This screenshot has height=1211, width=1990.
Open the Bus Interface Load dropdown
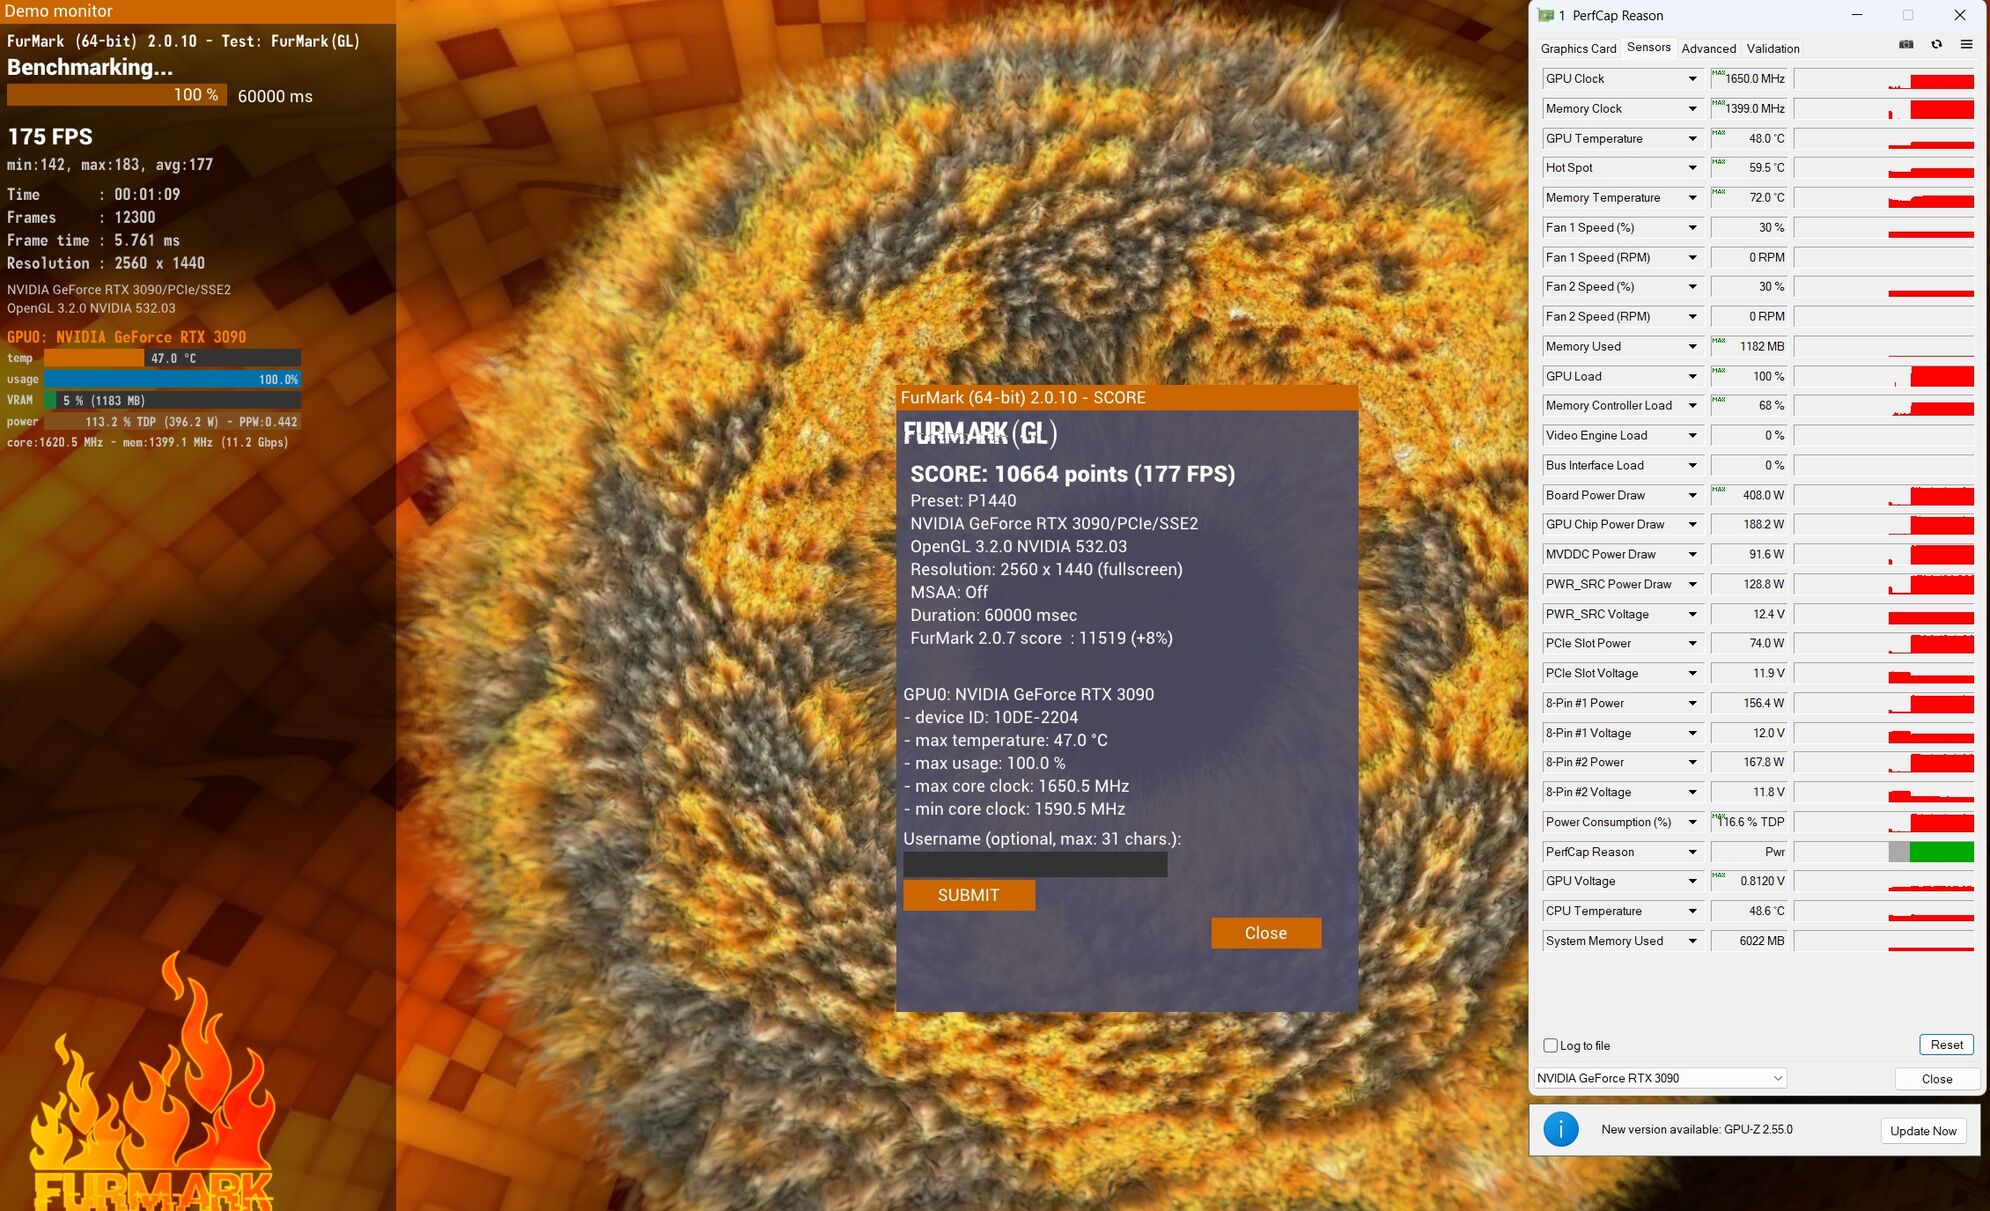click(x=1692, y=466)
